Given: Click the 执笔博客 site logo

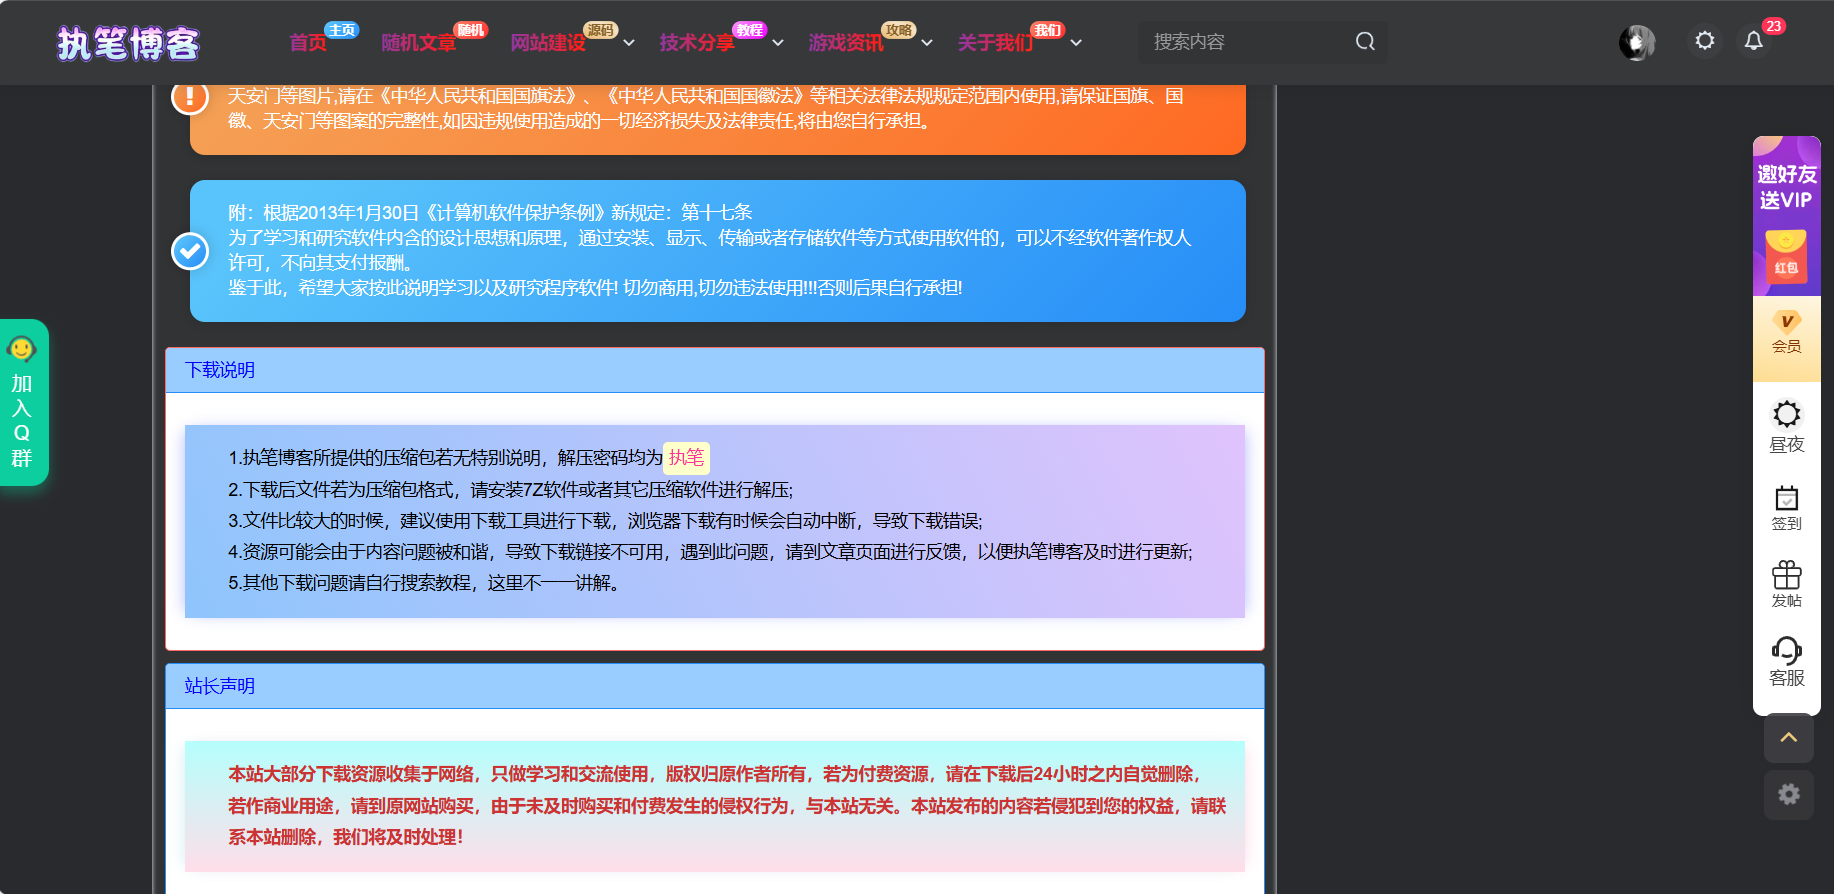Looking at the screenshot, I should coord(128,43).
